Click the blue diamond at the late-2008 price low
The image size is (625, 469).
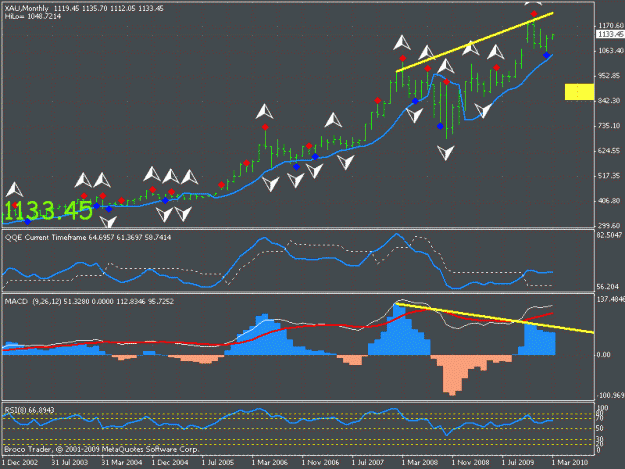[x=440, y=126]
